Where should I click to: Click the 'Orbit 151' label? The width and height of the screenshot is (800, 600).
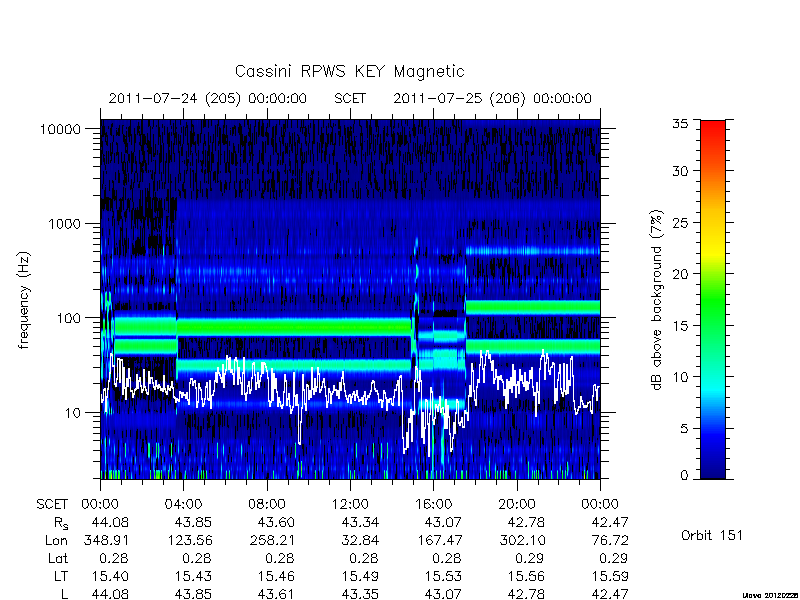712,535
